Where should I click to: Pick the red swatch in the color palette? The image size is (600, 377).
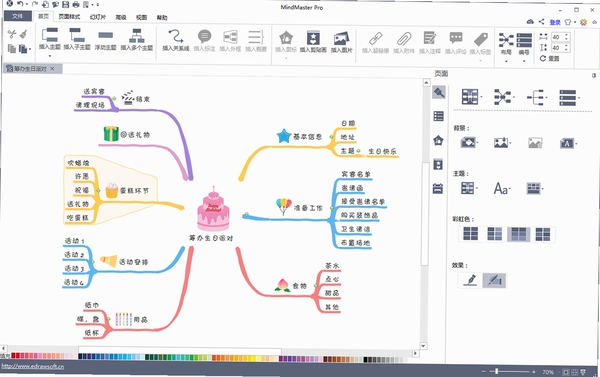pyautogui.click(x=13, y=356)
